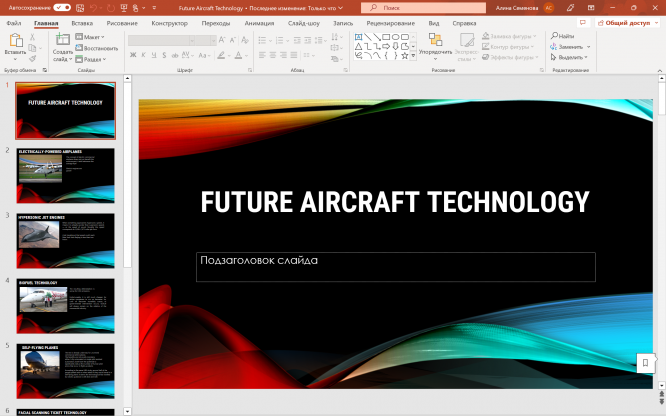Open the Вставка ribbon tab
The height and width of the screenshot is (416, 666).
83,22
